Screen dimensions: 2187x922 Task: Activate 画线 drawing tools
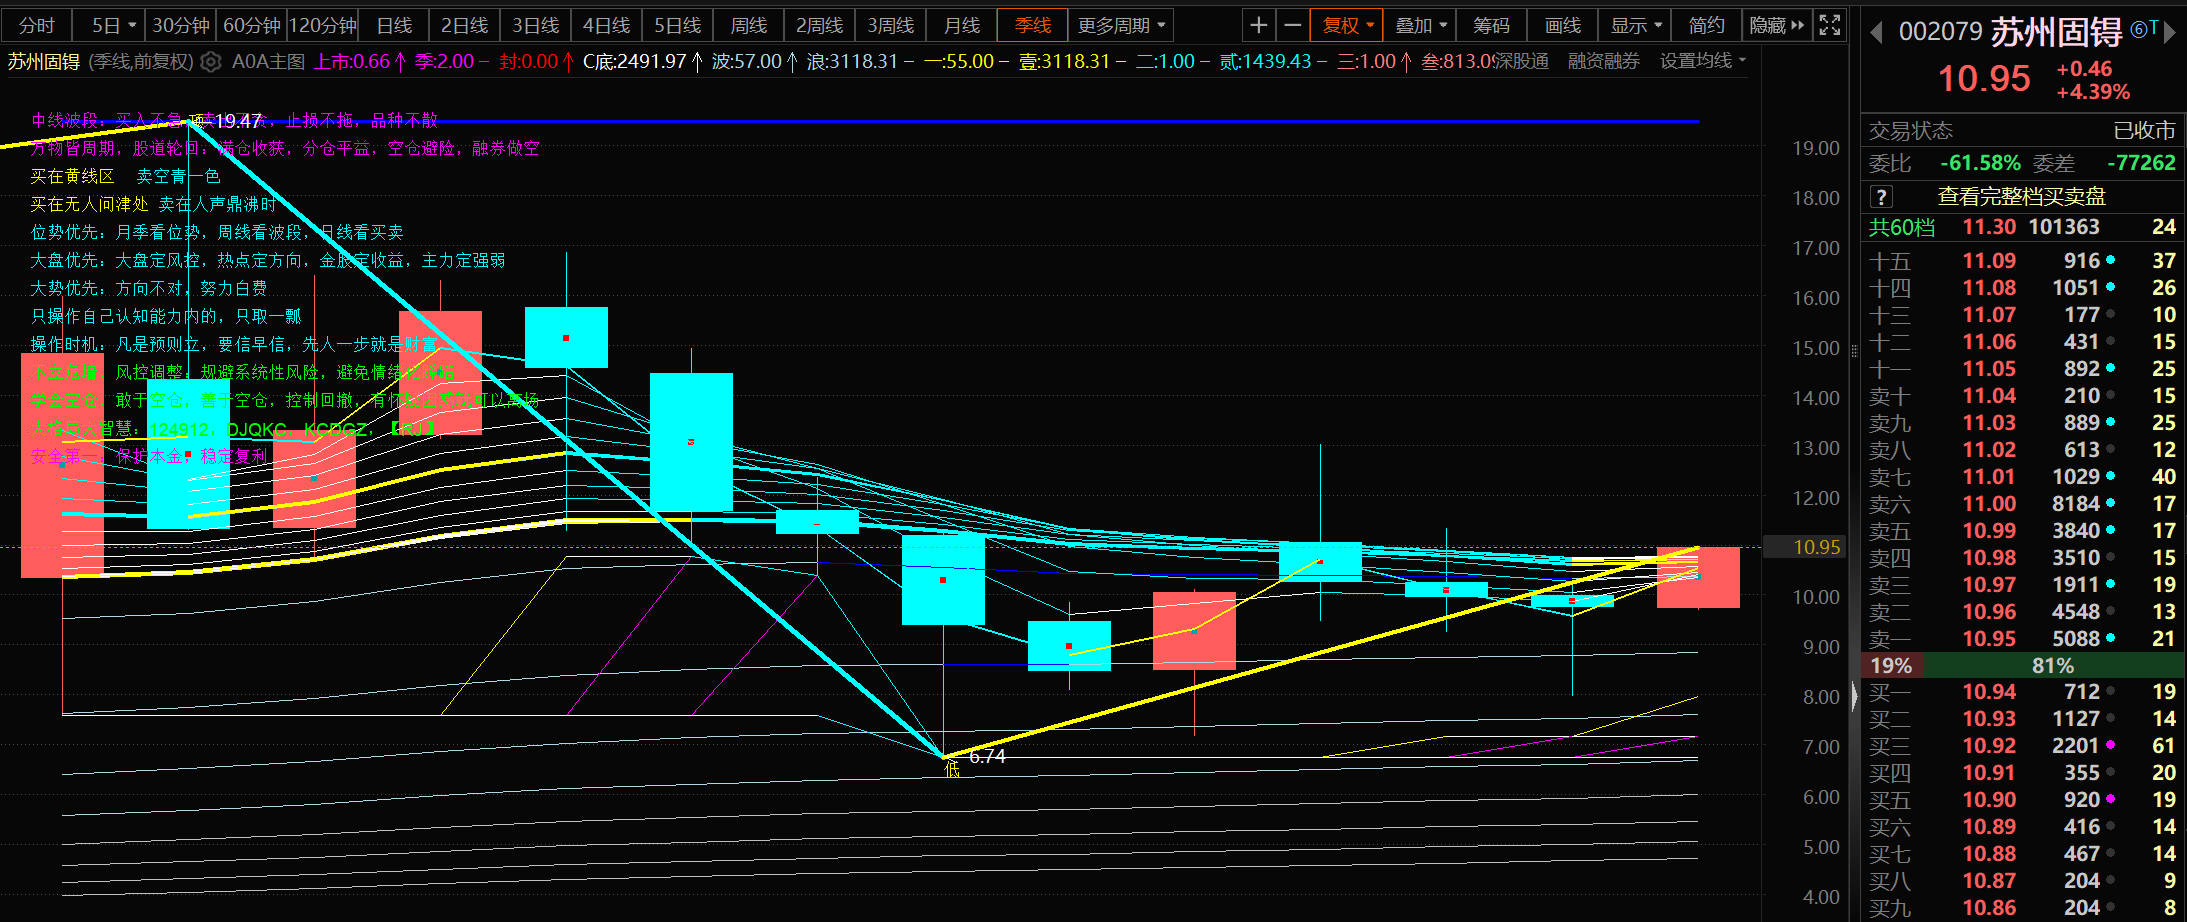(1563, 26)
